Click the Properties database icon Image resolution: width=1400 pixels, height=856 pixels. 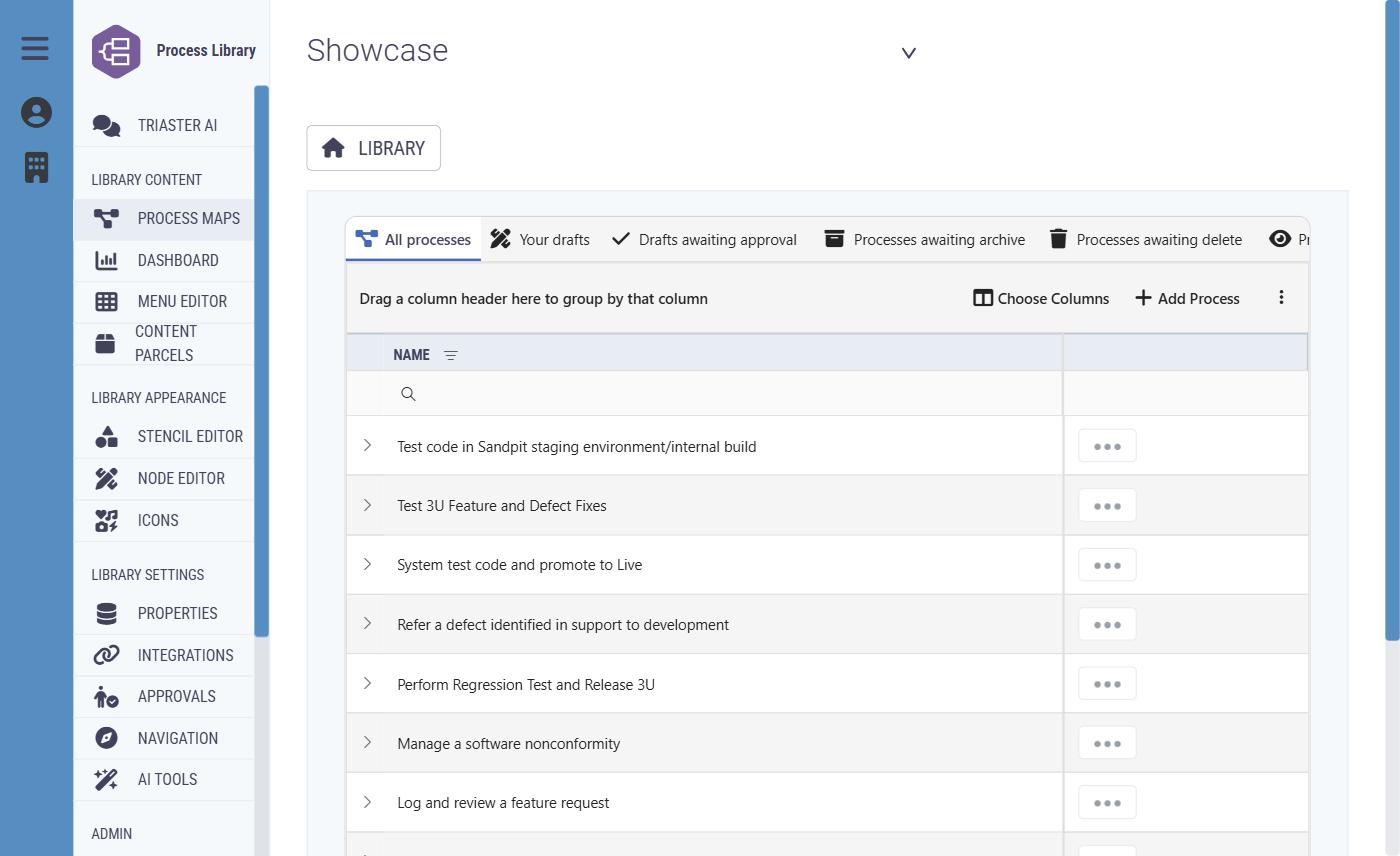click(x=106, y=613)
